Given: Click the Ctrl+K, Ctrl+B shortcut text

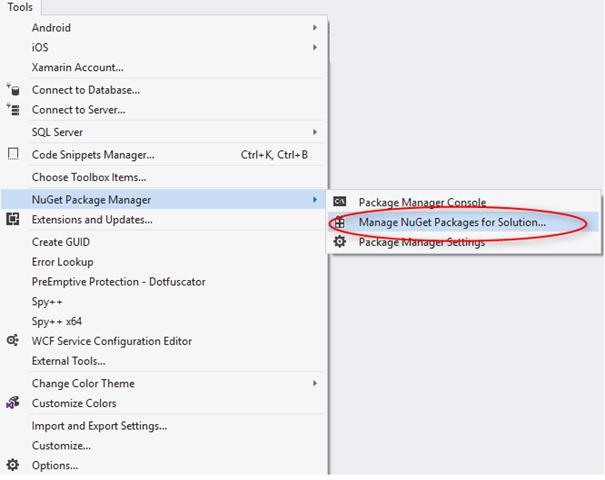Looking at the screenshot, I should (274, 155).
